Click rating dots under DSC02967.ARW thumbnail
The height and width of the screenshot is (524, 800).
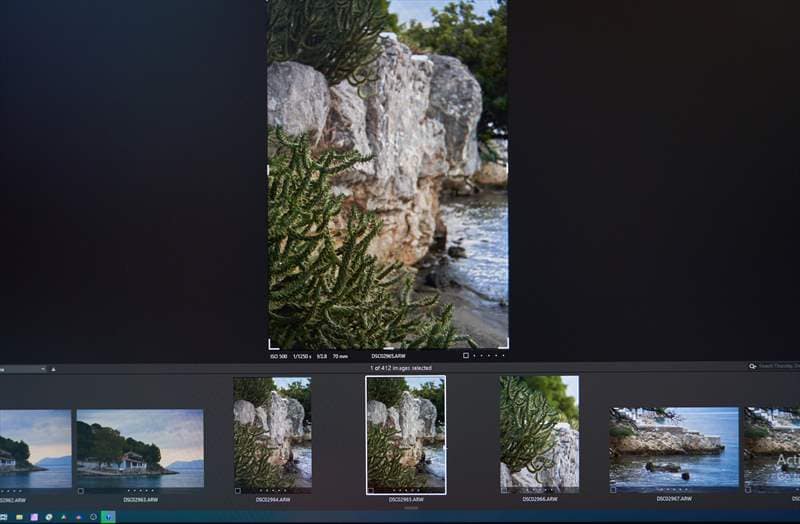tap(673, 490)
